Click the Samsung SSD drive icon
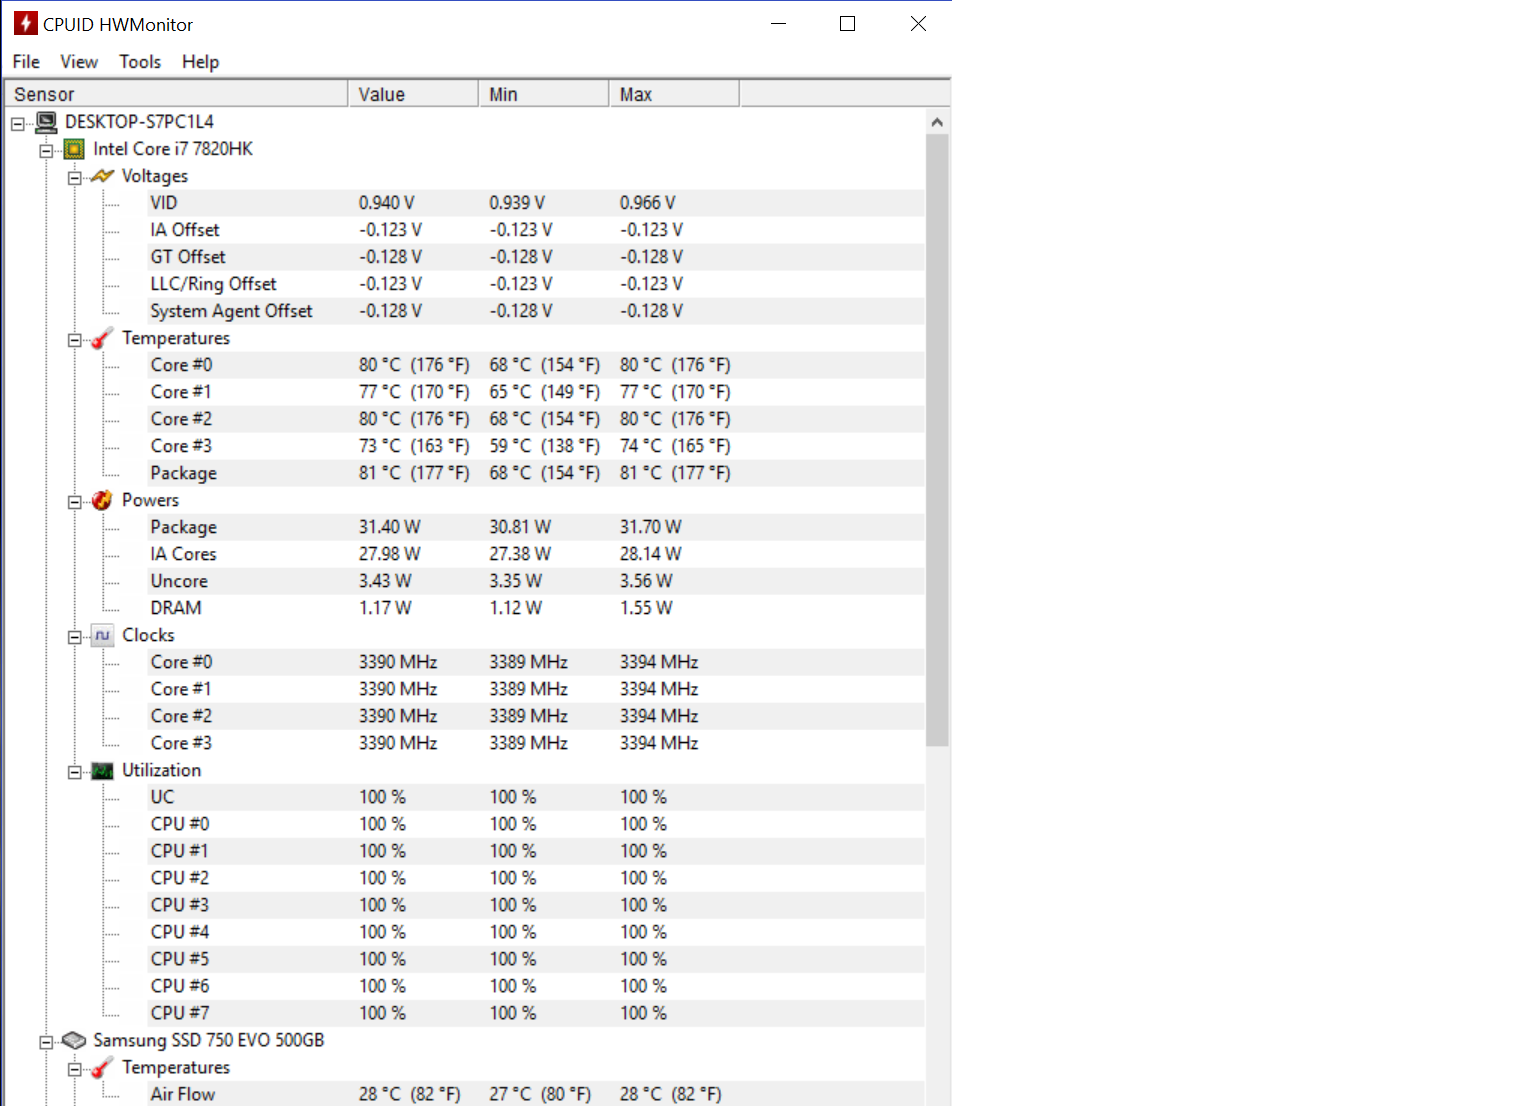 74,1041
